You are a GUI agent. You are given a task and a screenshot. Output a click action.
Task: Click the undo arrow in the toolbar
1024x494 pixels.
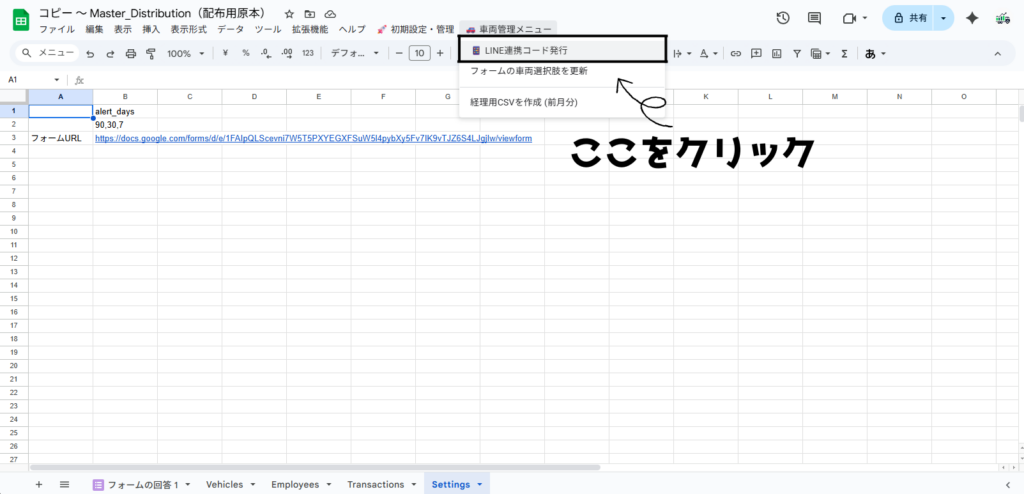point(90,53)
